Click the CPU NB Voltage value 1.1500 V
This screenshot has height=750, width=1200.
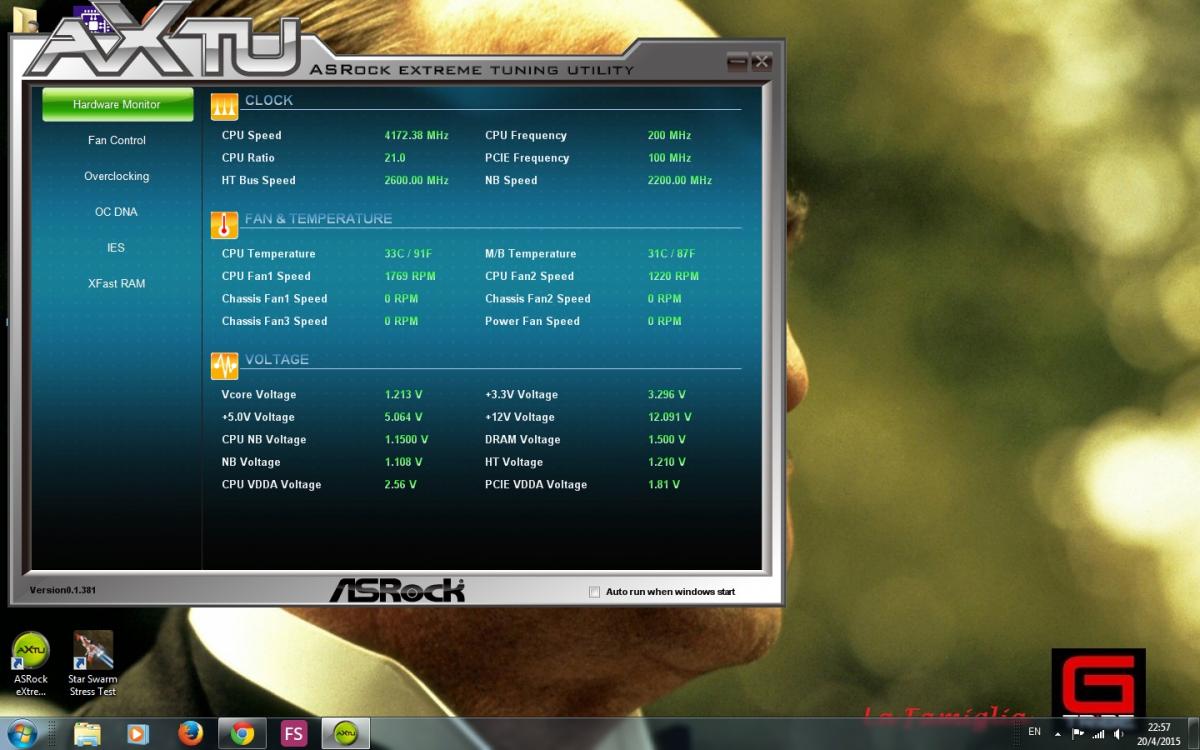[x=406, y=440]
